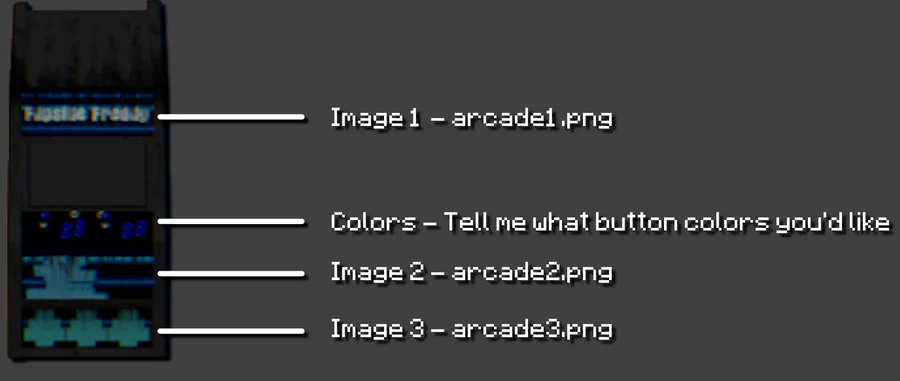Select the leftmost joystick on the control panel
This screenshot has width=900, height=381.
(x=44, y=220)
